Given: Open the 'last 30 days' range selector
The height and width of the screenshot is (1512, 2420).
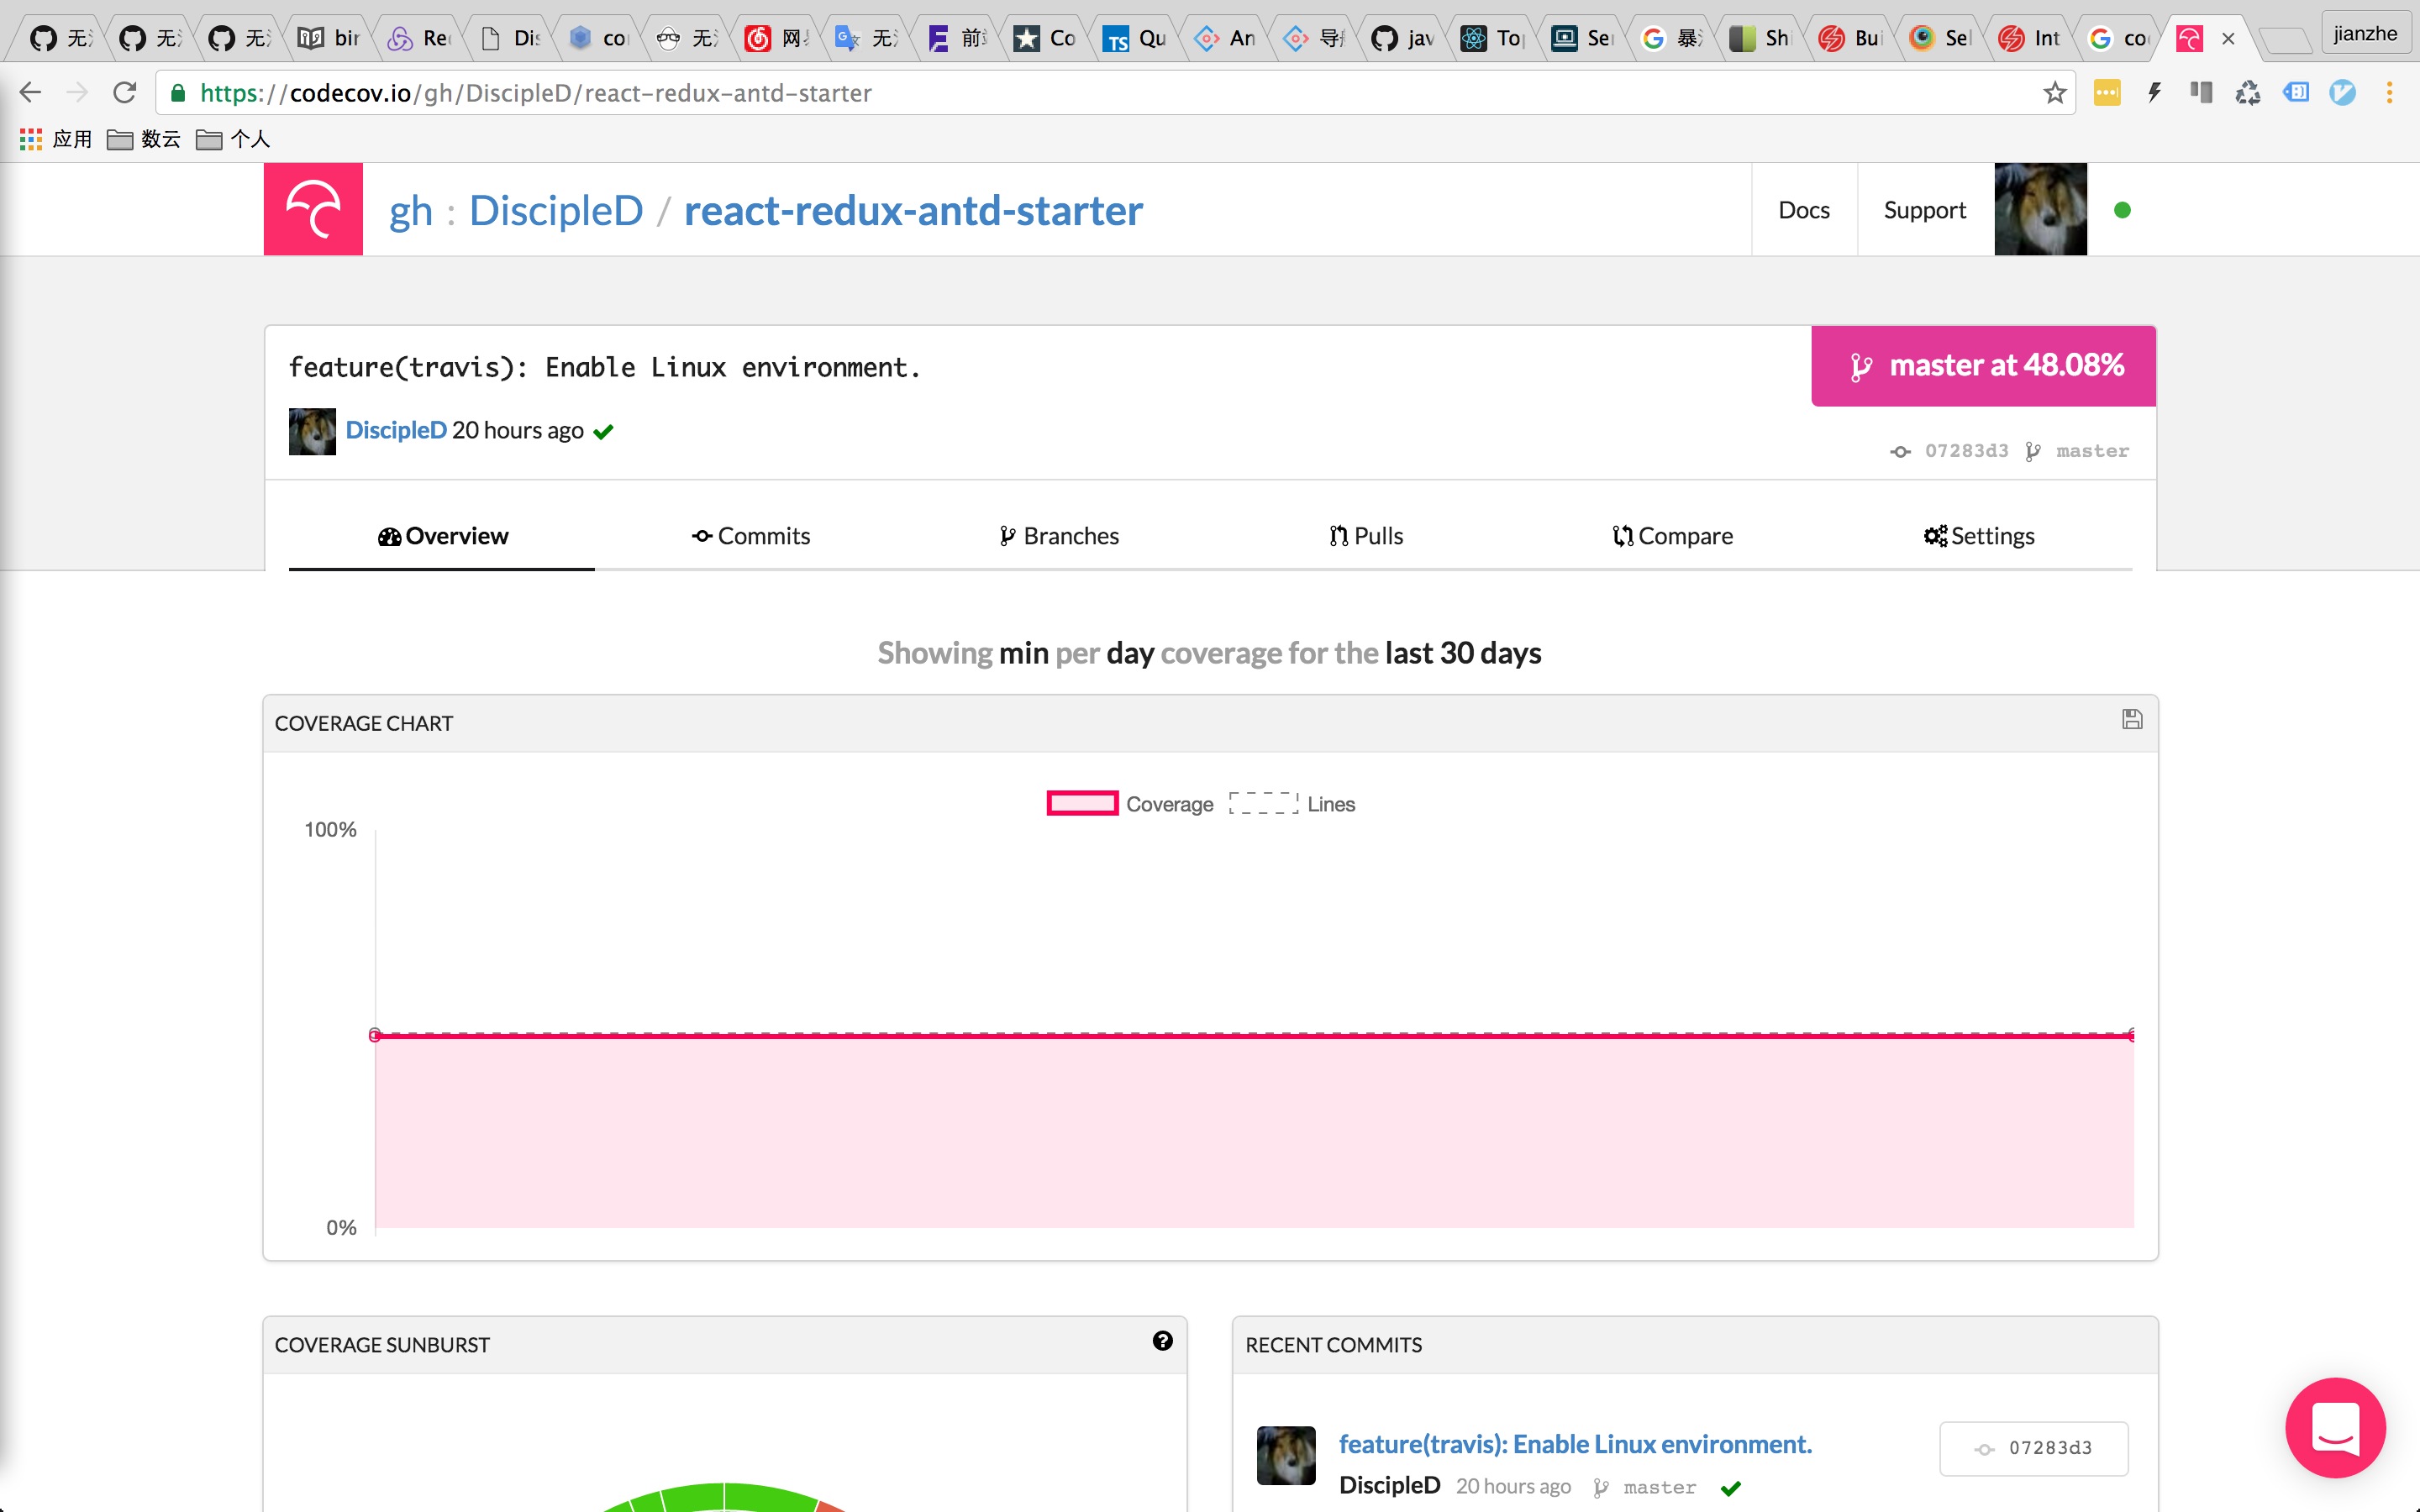Looking at the screenshot, I should [1463, 653].
